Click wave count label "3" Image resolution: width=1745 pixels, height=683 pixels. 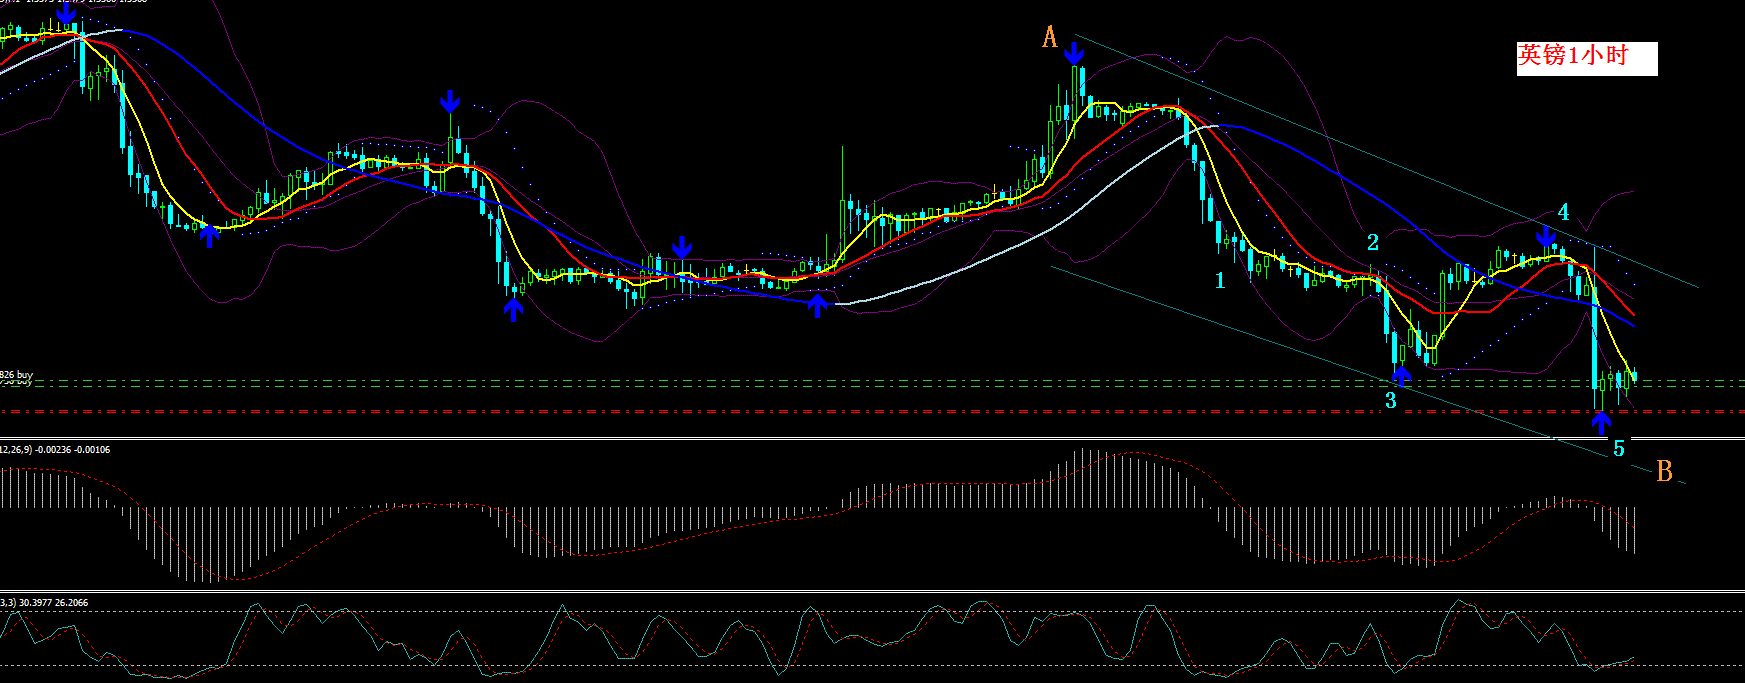coord(1390,401)
